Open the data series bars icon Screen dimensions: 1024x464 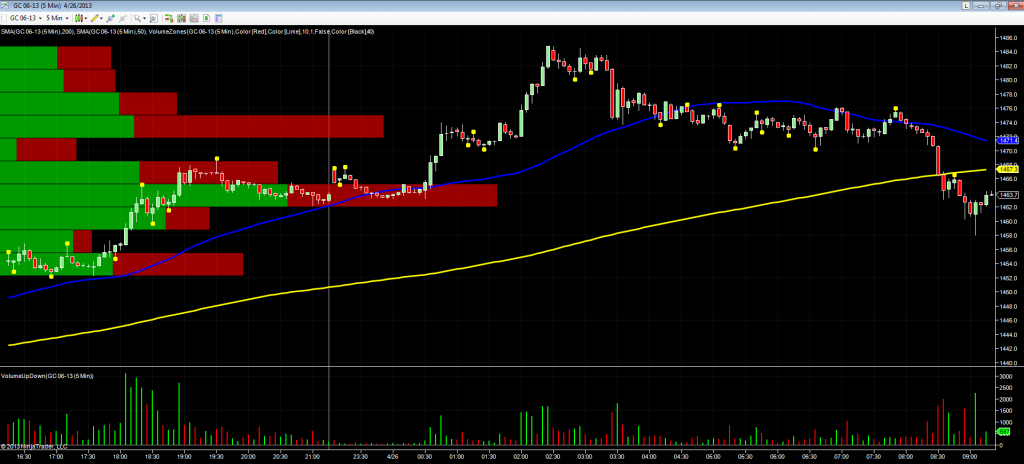tap(182, 18)
